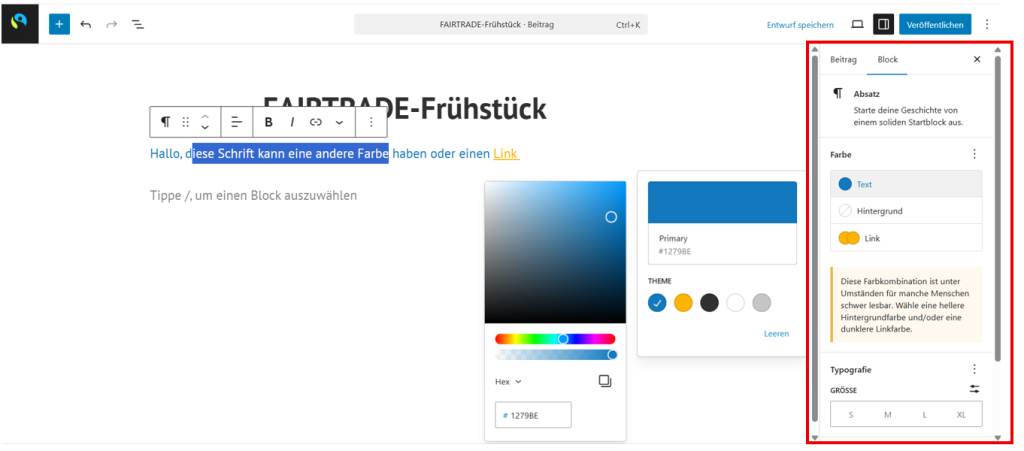Click the Absatz block title
The width and height of the screenshot is (1024, 451).
[867, 94]
